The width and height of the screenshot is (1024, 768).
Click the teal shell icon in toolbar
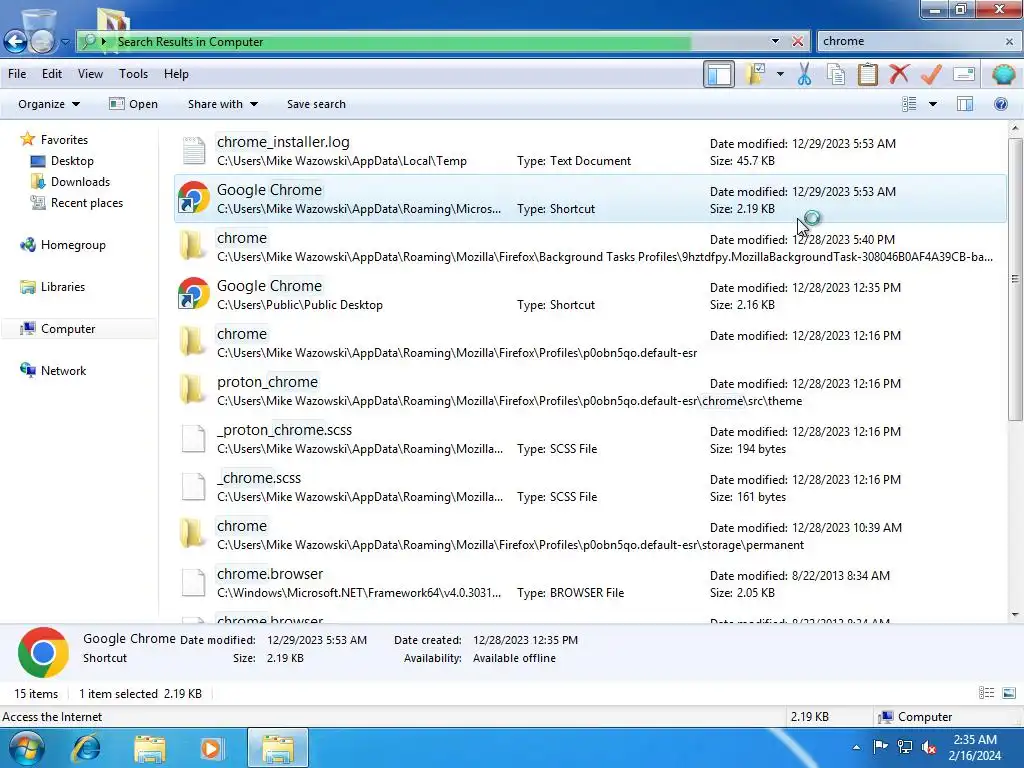(x=1002, y=74)
